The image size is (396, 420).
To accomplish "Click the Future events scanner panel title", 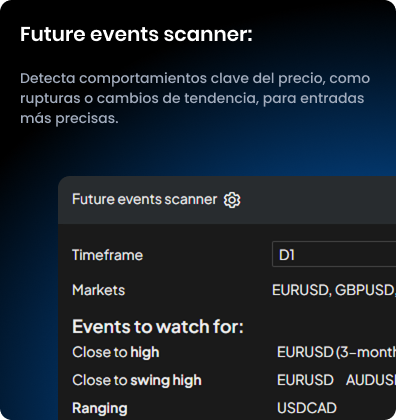I will 145,199.
